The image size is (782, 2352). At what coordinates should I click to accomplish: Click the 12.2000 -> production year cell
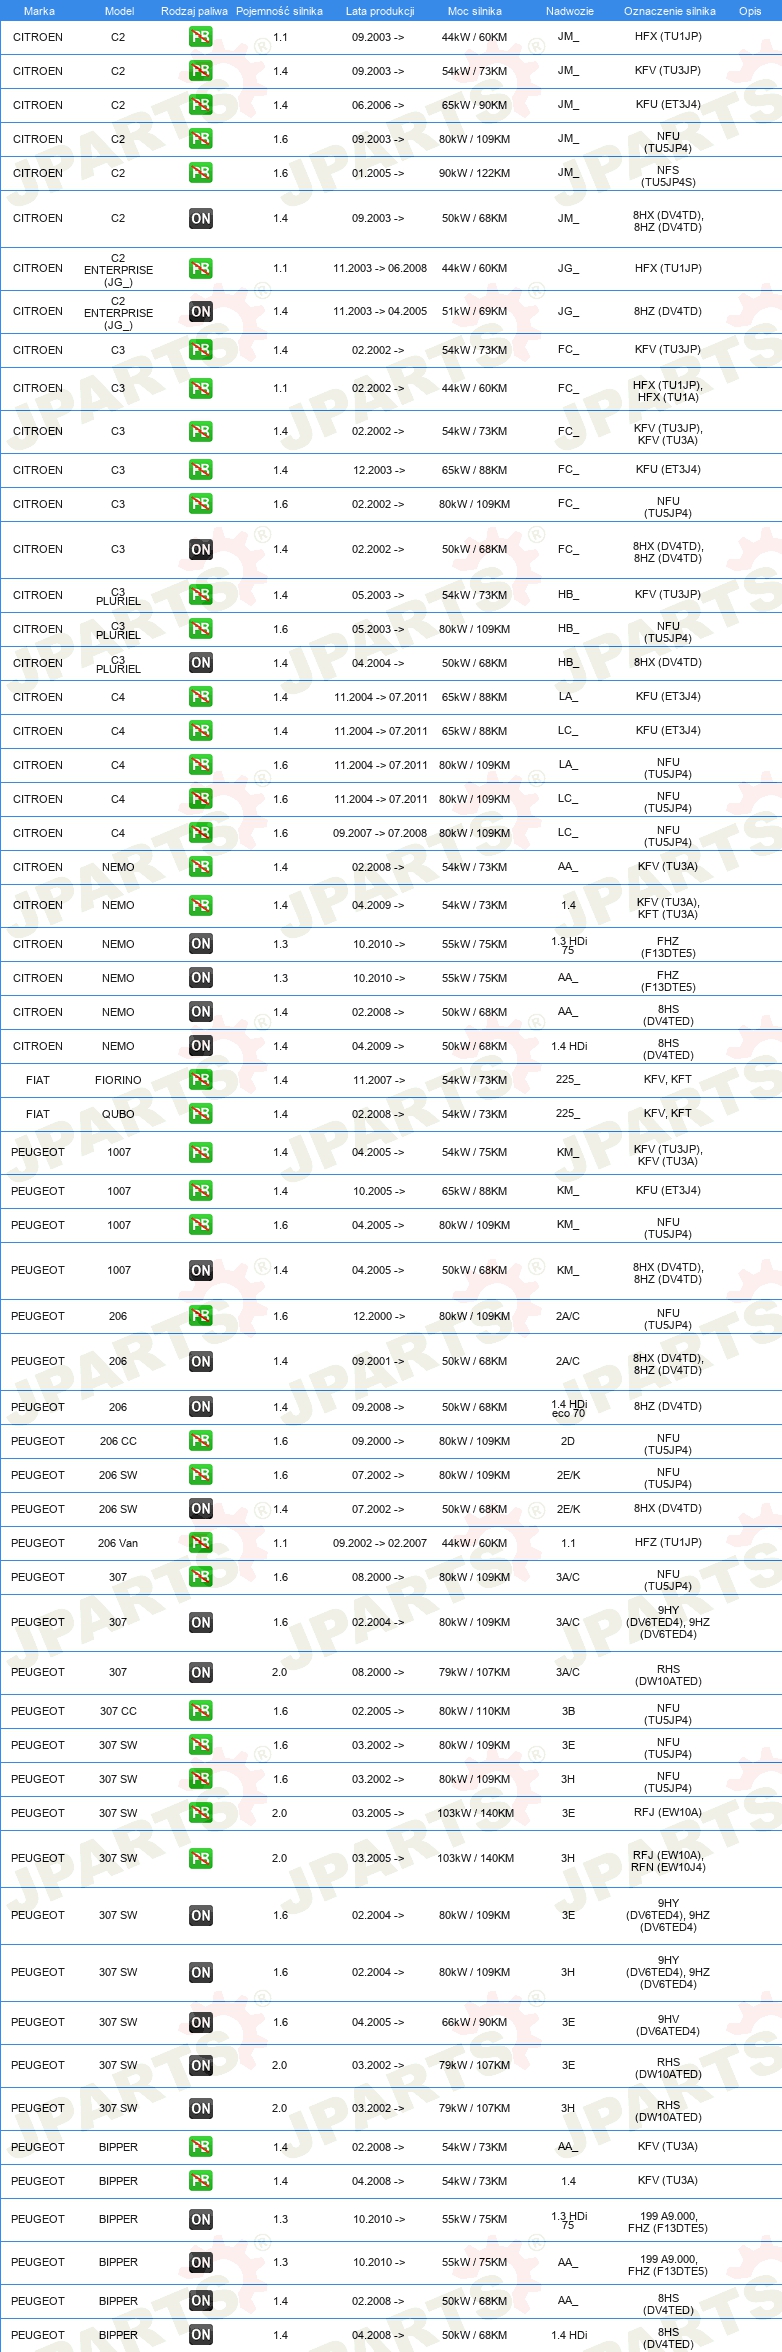coord(379,1316)
